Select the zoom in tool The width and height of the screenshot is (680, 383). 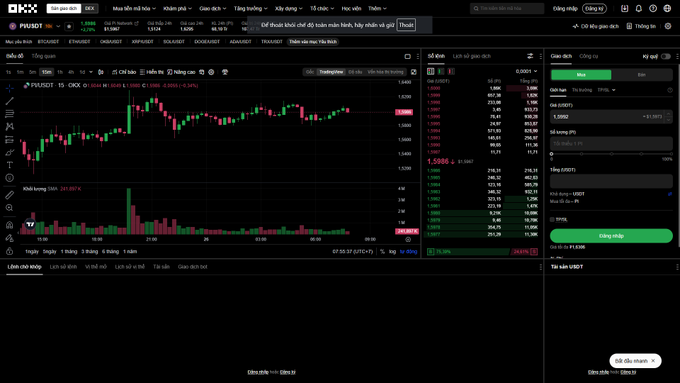point(10,208)
